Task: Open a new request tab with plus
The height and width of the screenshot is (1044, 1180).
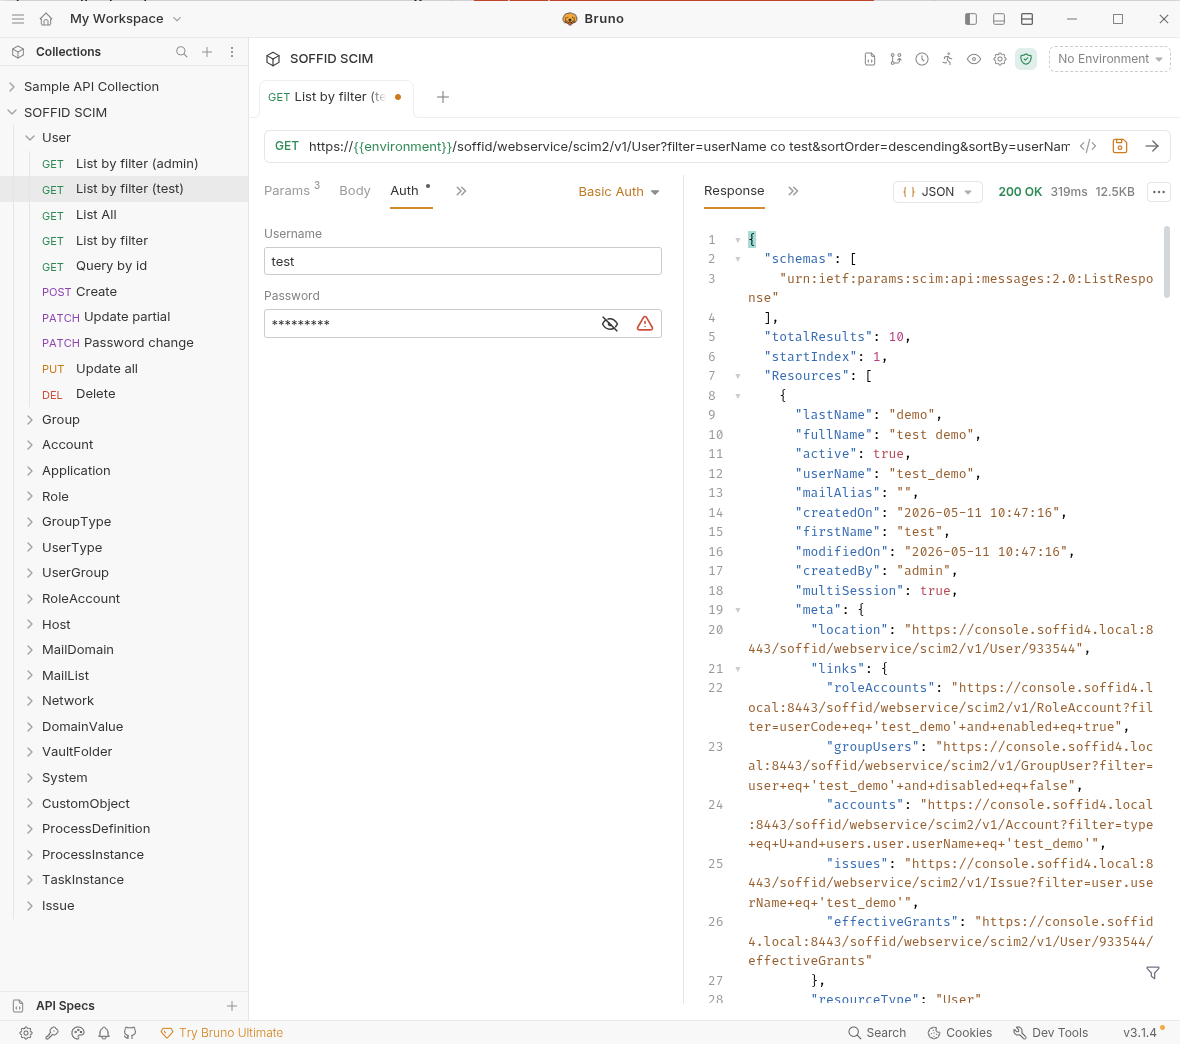Action: tap(442, 97)
